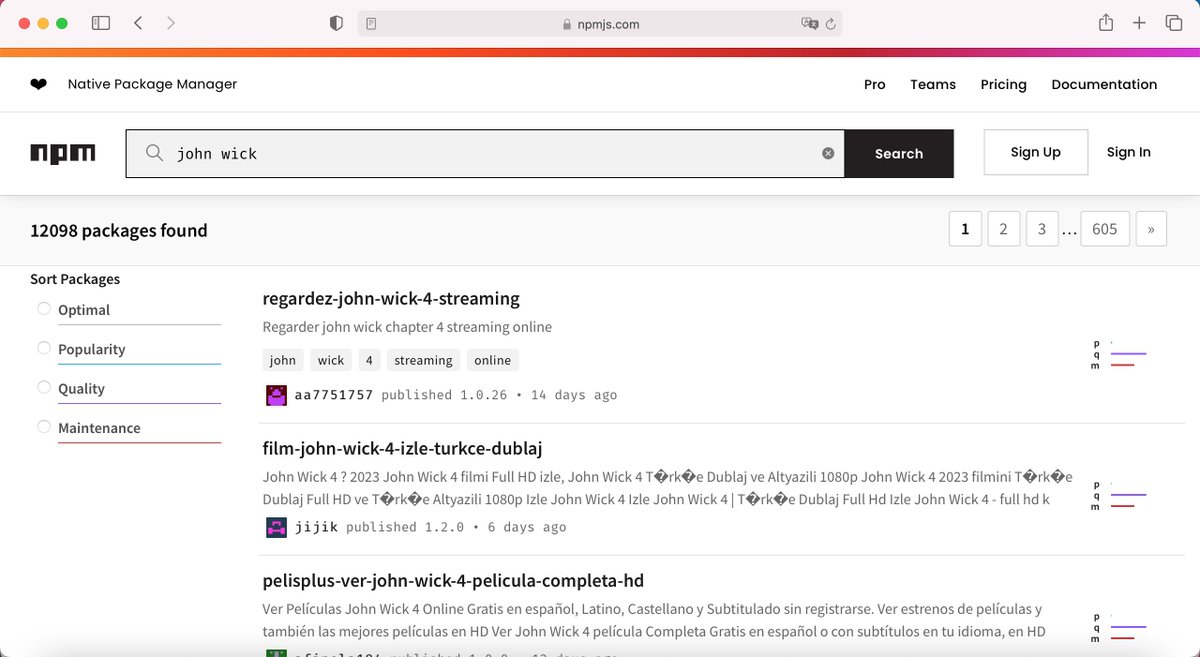
Task: Open the Teams menu item
Action: tap(933, 85)
